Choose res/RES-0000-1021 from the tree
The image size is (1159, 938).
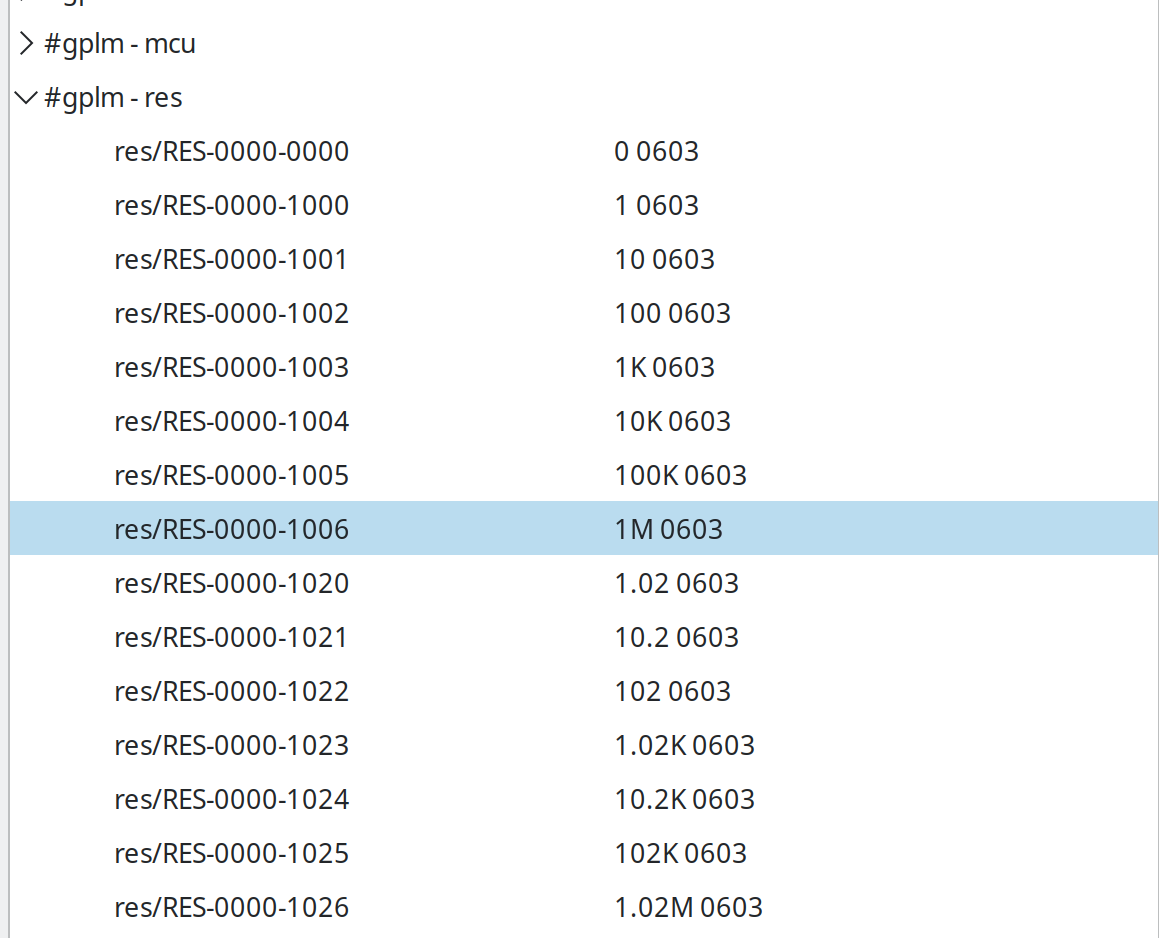coord(231,638)
